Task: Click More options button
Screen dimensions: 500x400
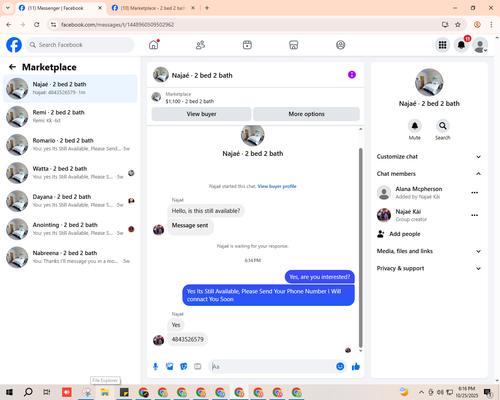Action: pos(306,114)
